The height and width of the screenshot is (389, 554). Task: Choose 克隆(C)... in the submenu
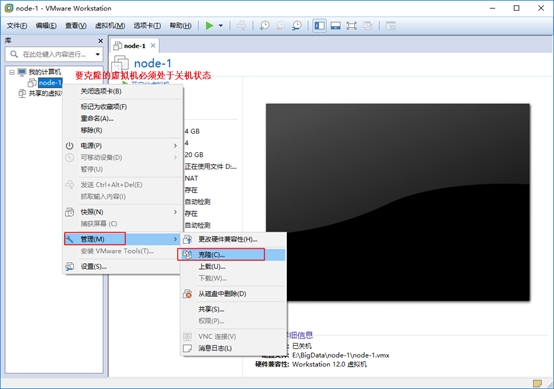pos(233,255)
